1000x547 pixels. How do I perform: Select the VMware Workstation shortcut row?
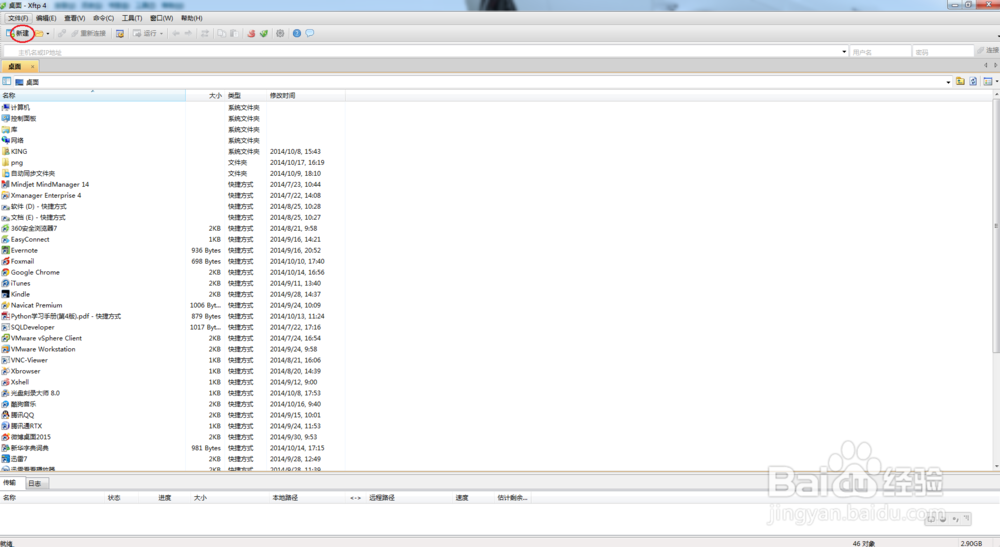click(172, 349)
